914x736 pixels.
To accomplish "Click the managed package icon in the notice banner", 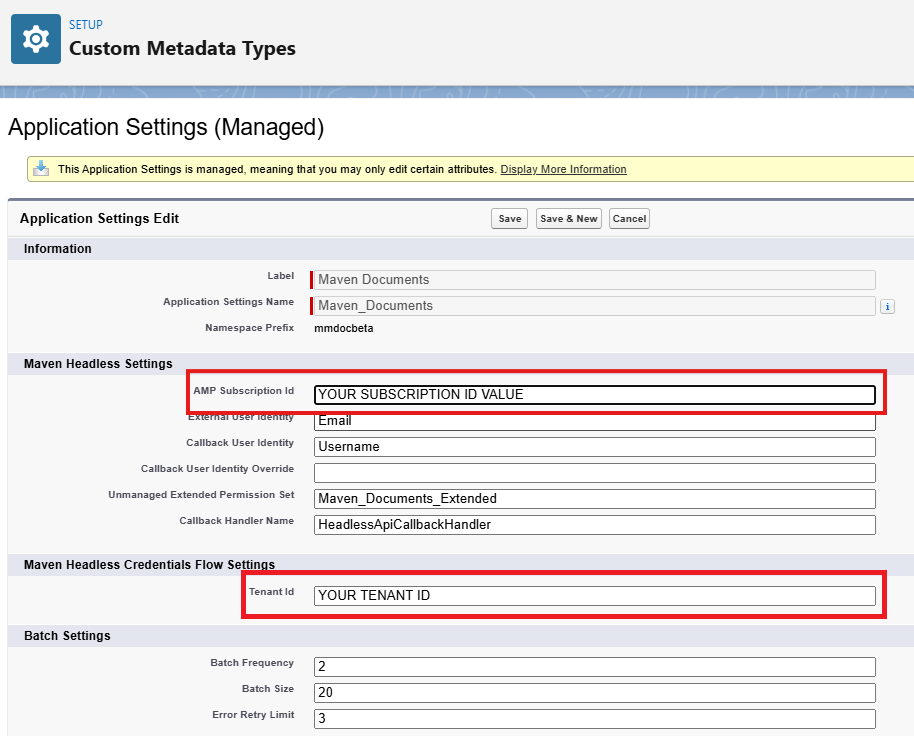I will [41, 169].
